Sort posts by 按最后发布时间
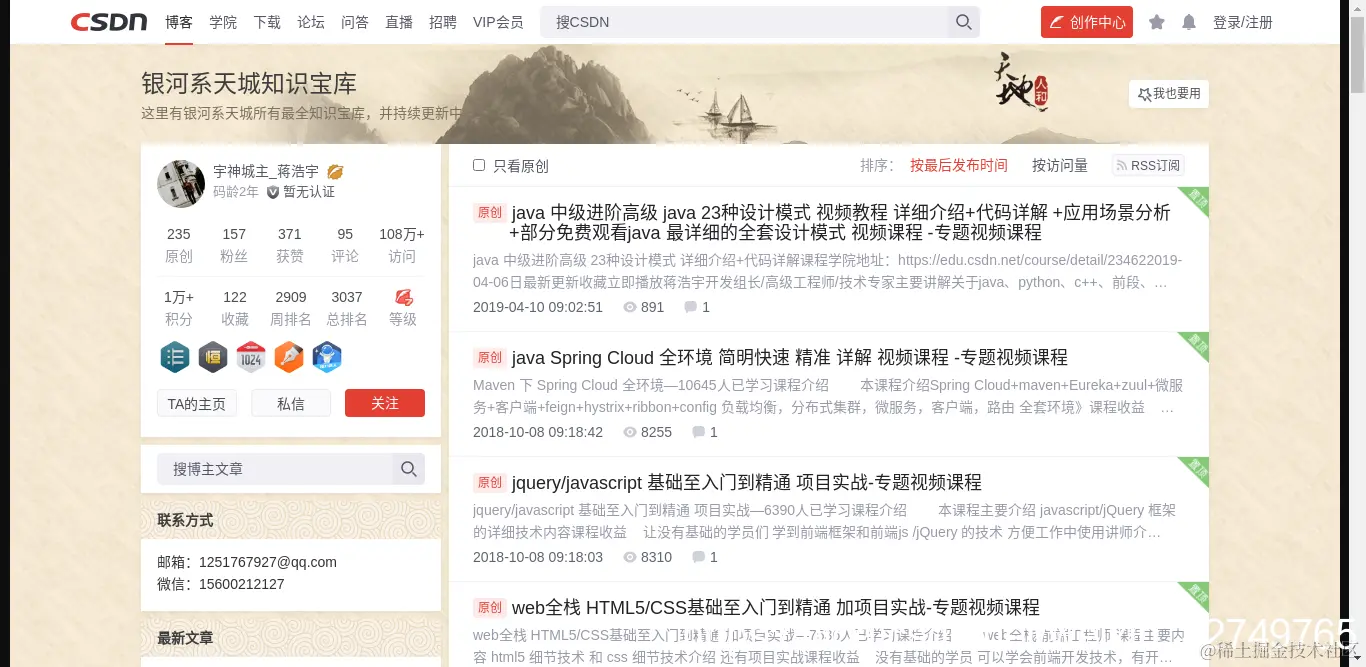This screenshot has width=1366, height=667. (959, 166)
